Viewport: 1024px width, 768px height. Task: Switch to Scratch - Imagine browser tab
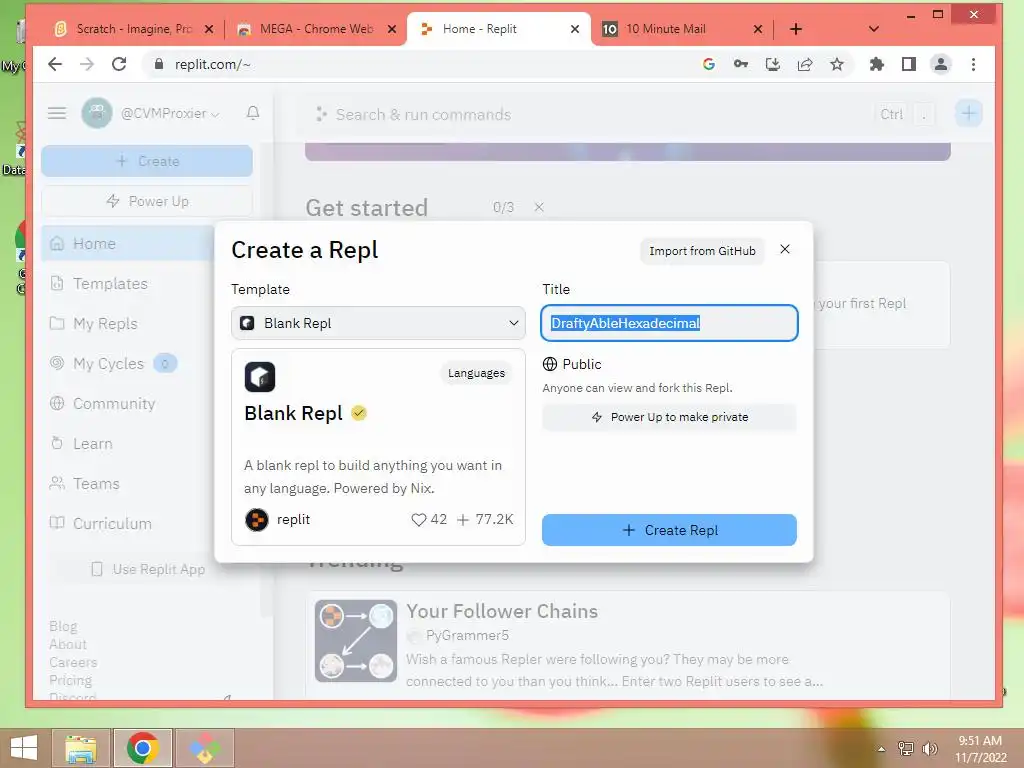(134, 29)
